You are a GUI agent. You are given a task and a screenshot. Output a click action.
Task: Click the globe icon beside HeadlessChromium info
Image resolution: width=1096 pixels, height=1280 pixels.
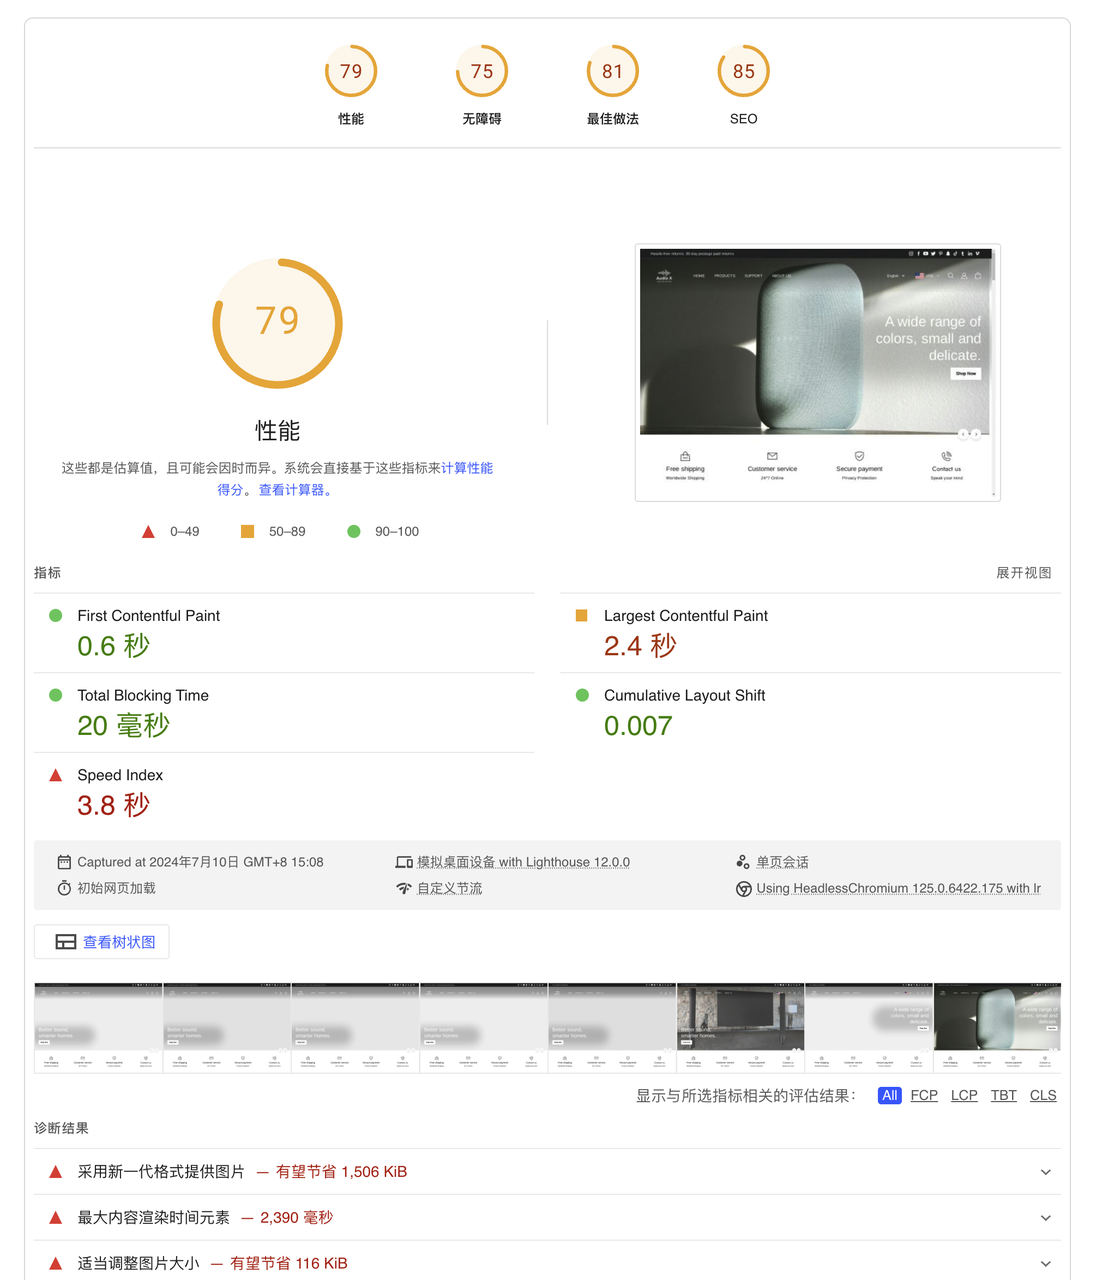point(743,888)
